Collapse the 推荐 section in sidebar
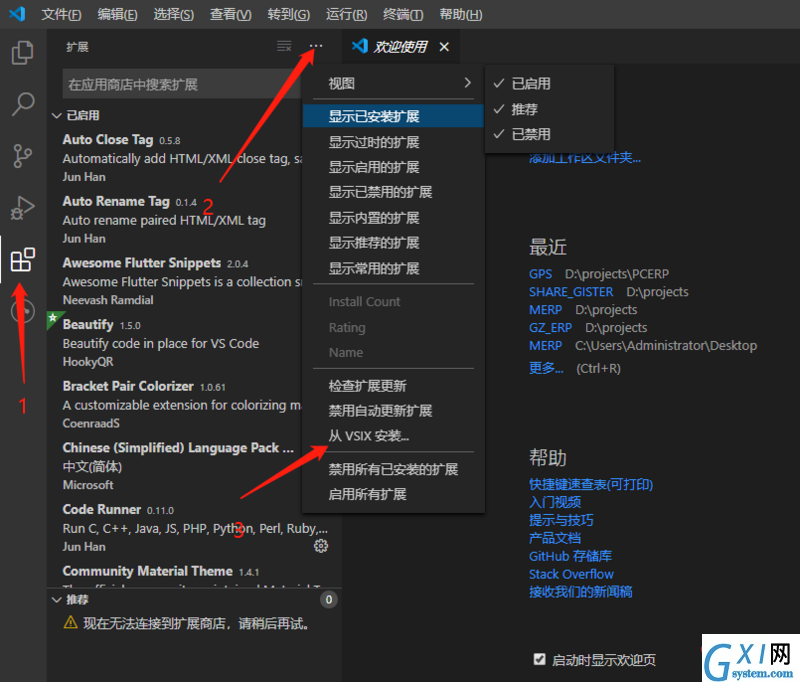800x682 pixels. [56, 600]
